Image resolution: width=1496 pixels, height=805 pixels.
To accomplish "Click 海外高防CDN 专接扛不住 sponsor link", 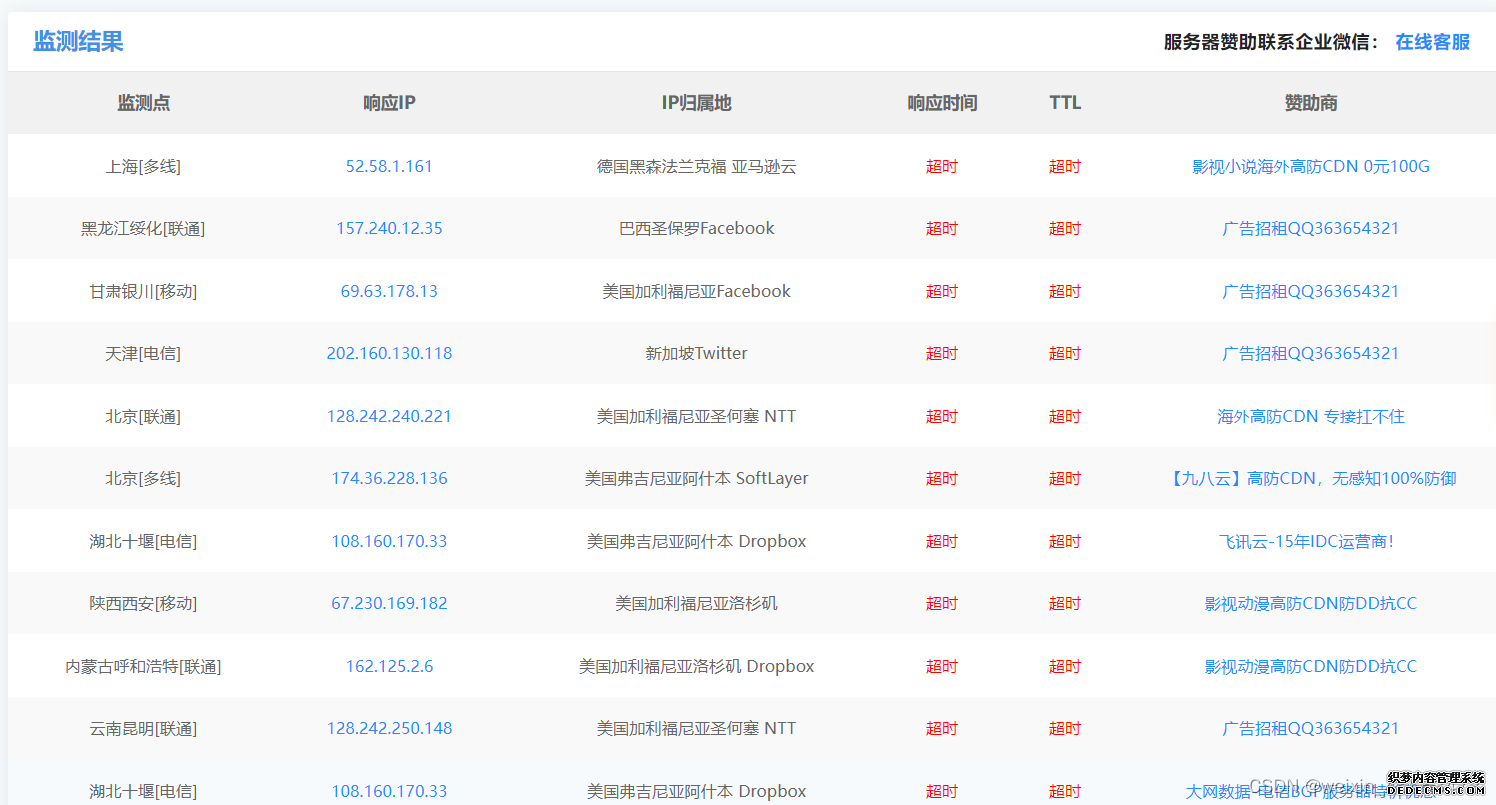I will [1310, 416].
